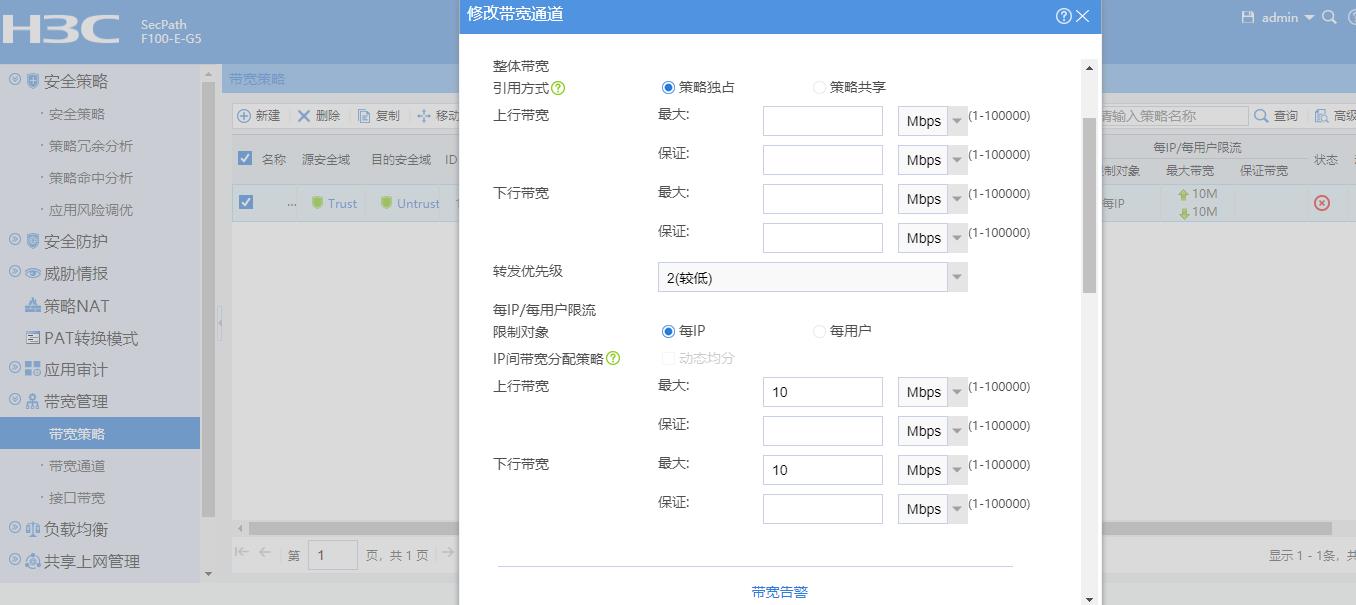
Task: Click the 新建 plus icon in the toolbar
Action: 244,116
